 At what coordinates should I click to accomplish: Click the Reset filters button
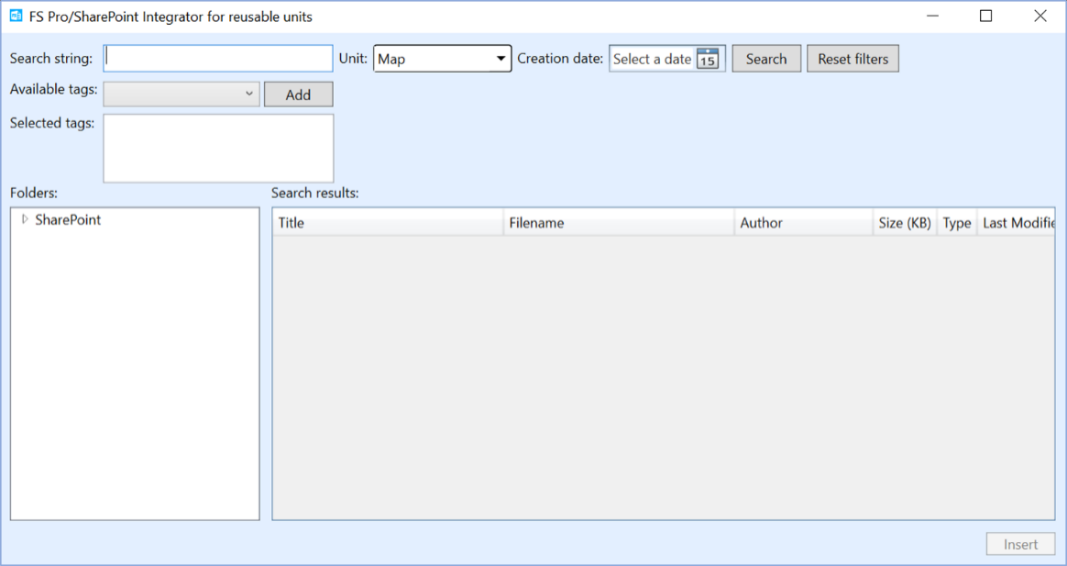853,59
